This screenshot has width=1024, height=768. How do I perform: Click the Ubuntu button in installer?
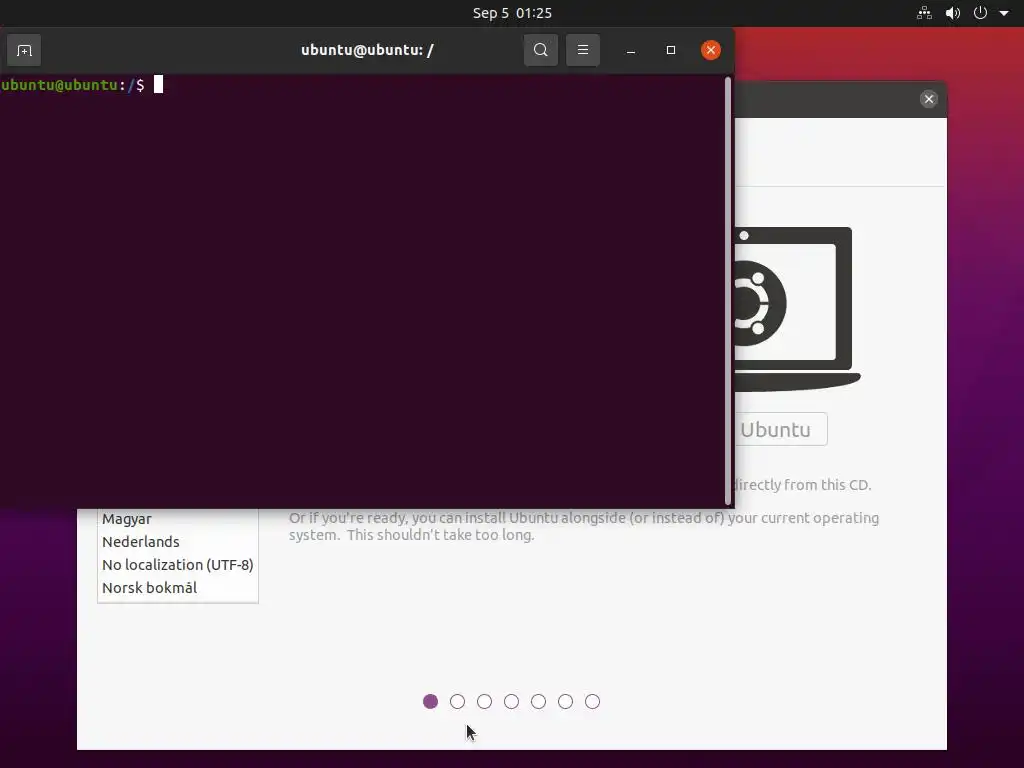pyautogui.click(x=780, y=430)
